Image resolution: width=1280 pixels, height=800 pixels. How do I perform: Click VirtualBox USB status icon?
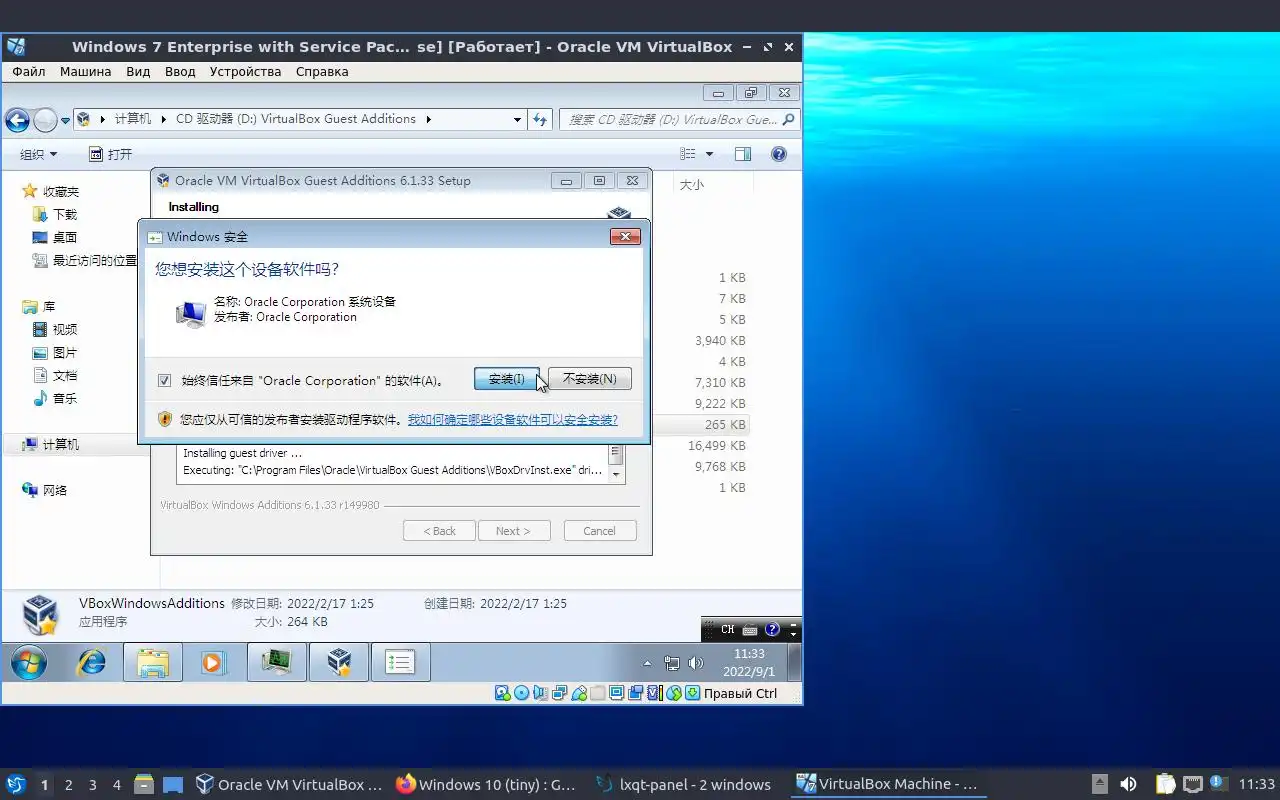[x=579, y=693]
